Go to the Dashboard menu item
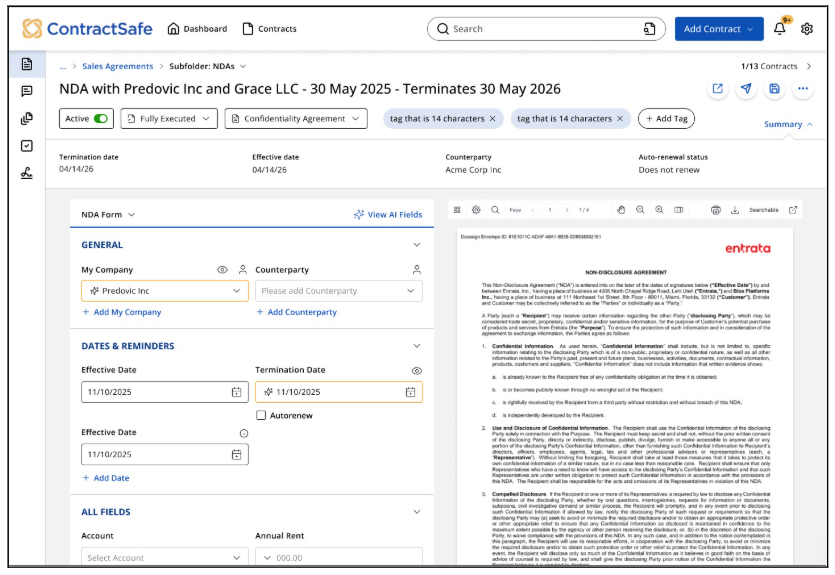The height and width of the screenshot is (575, 835). pos(197,29)
